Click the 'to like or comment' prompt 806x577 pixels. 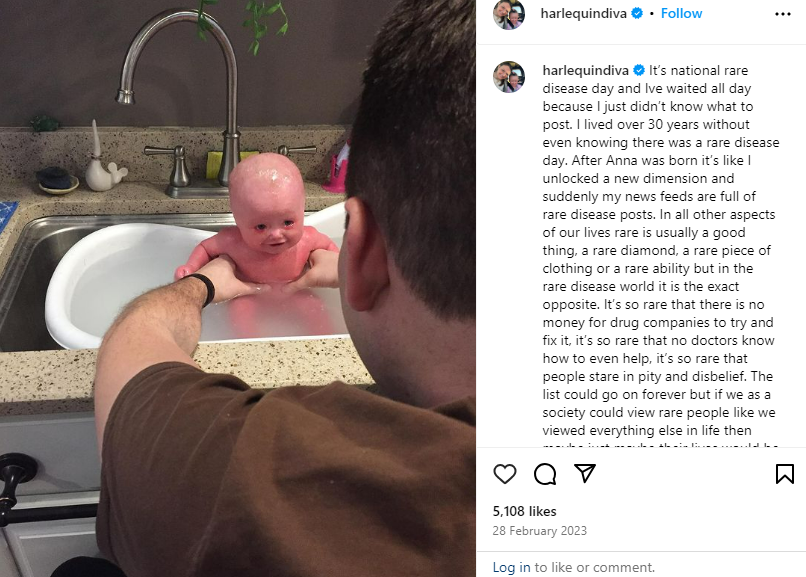pyautogui.click(x=594, y=567)
